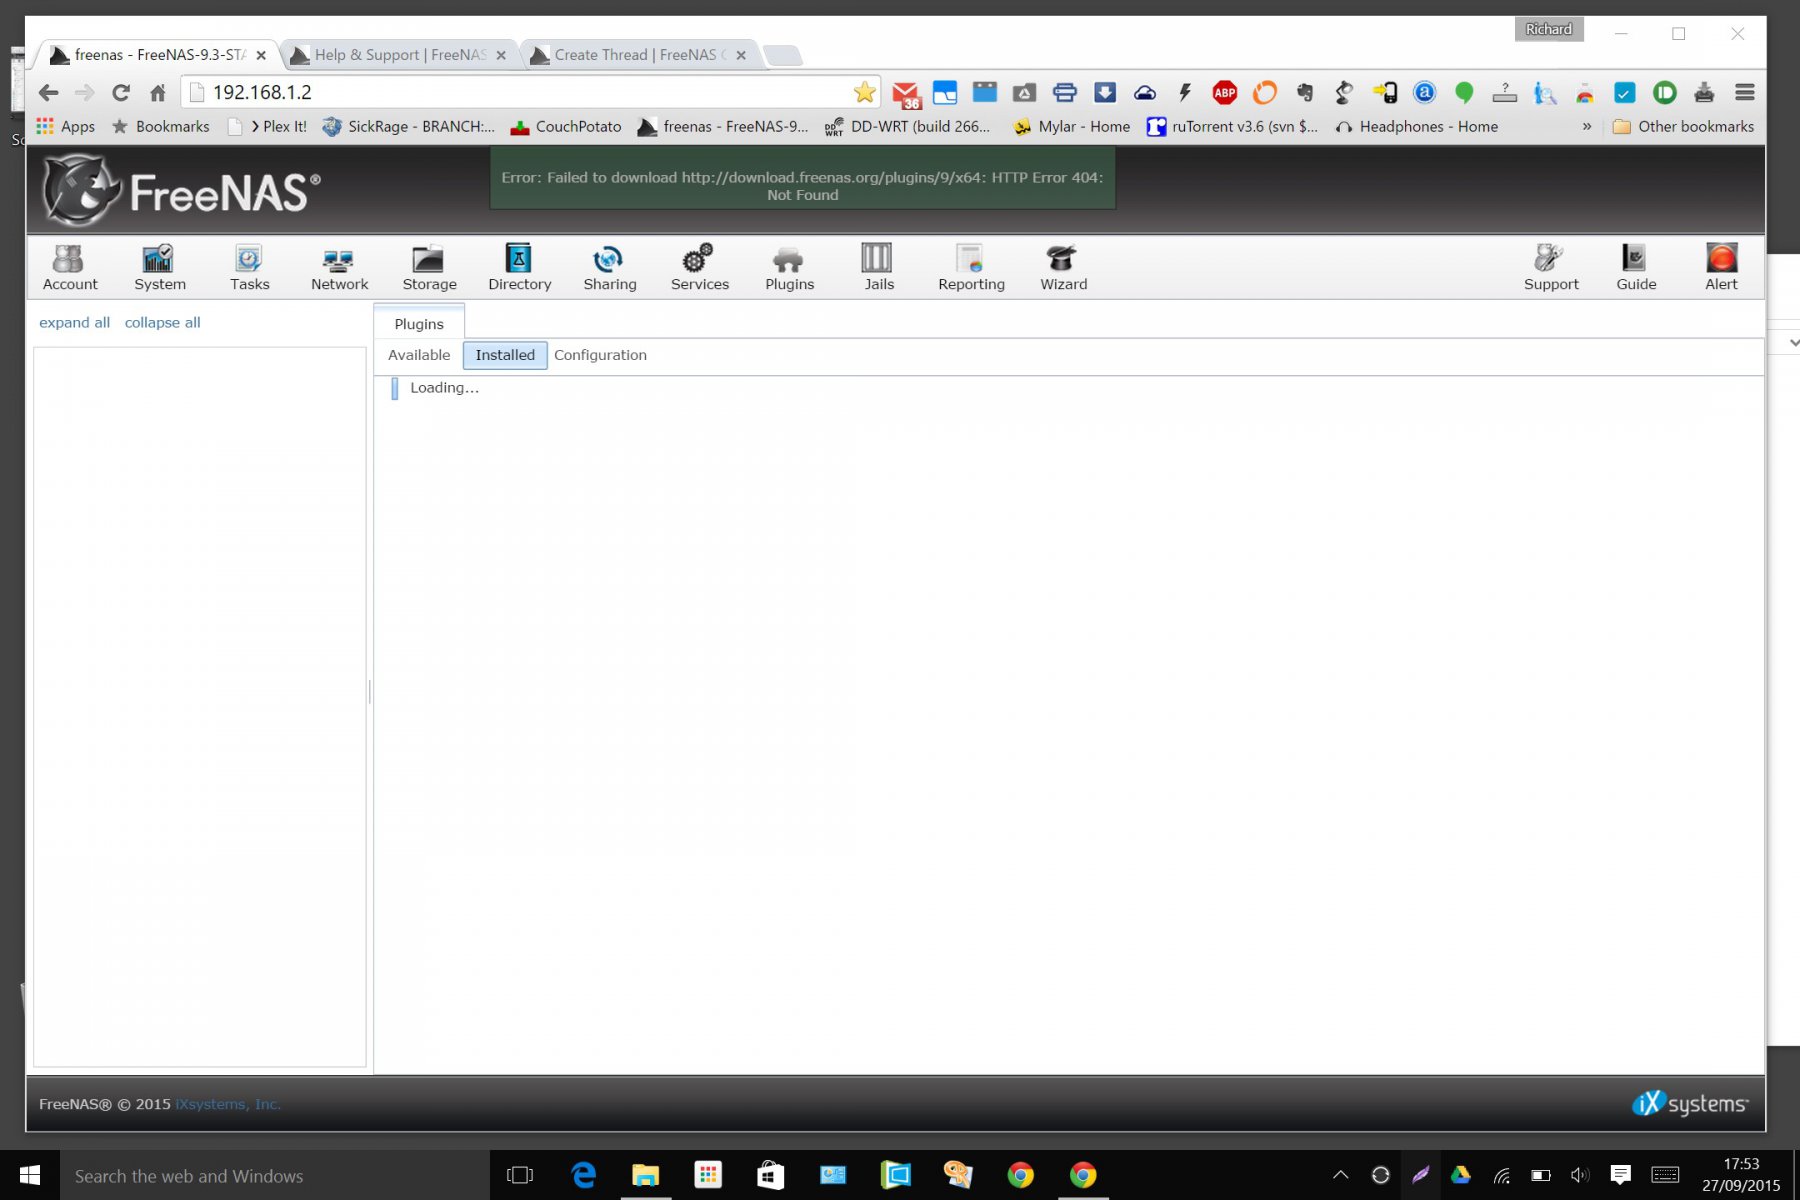Open Microsoft Edge from taskbar
The image size is (1800, 1200).
[583, 1176]
